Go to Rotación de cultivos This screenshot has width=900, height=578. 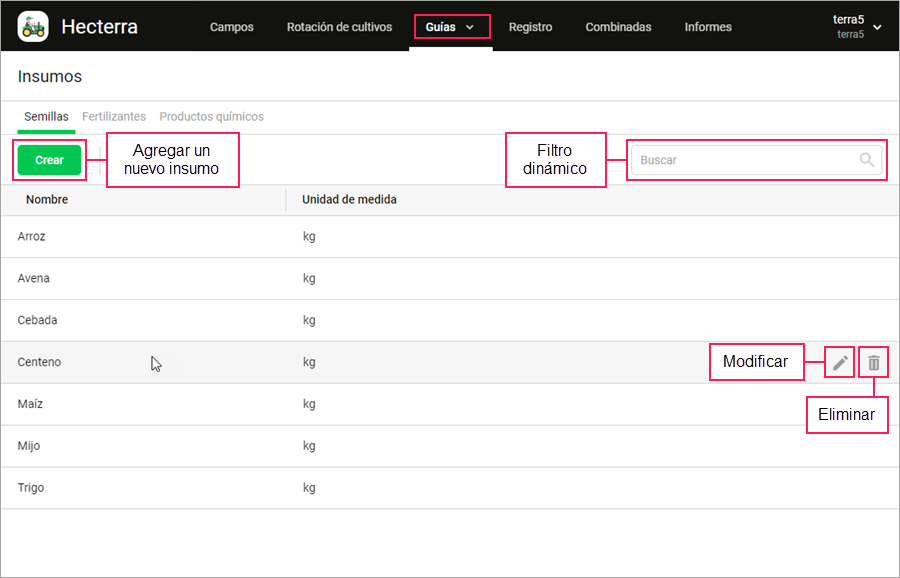[339, 27]
